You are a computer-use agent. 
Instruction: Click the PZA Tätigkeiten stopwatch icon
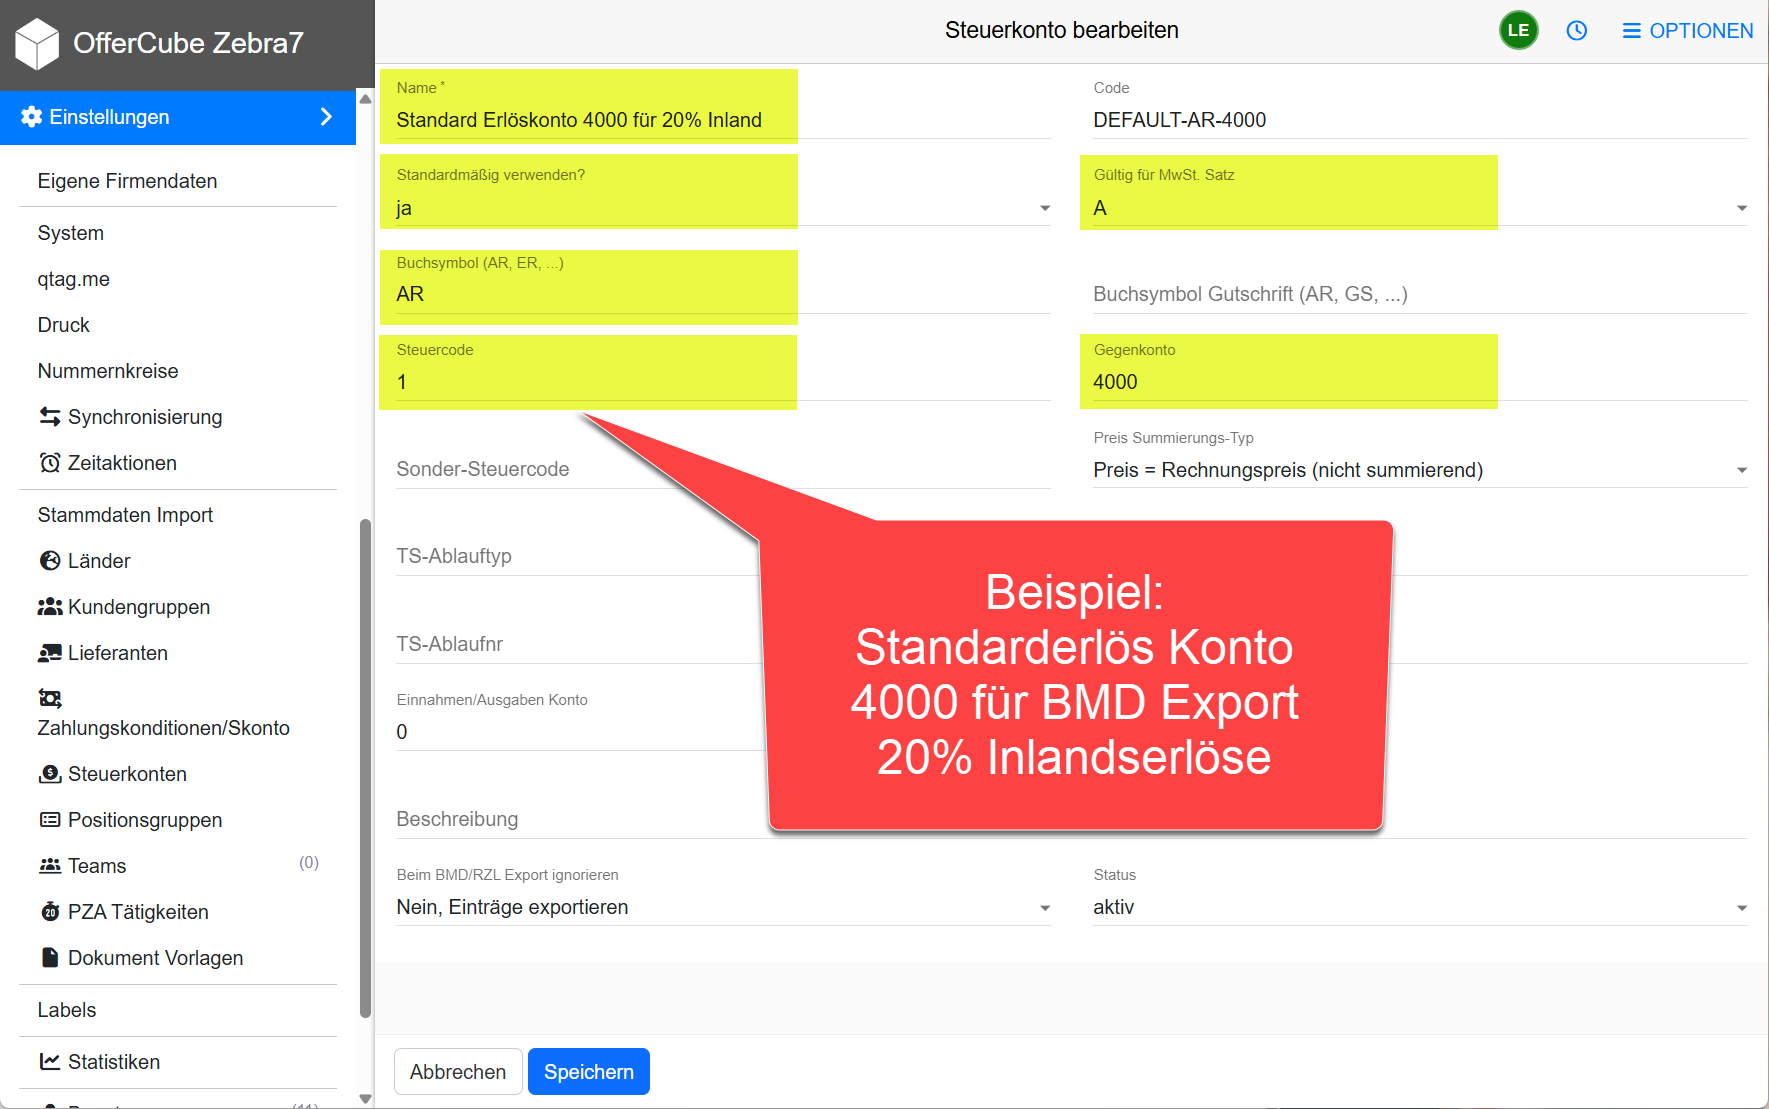pos(50,911)
